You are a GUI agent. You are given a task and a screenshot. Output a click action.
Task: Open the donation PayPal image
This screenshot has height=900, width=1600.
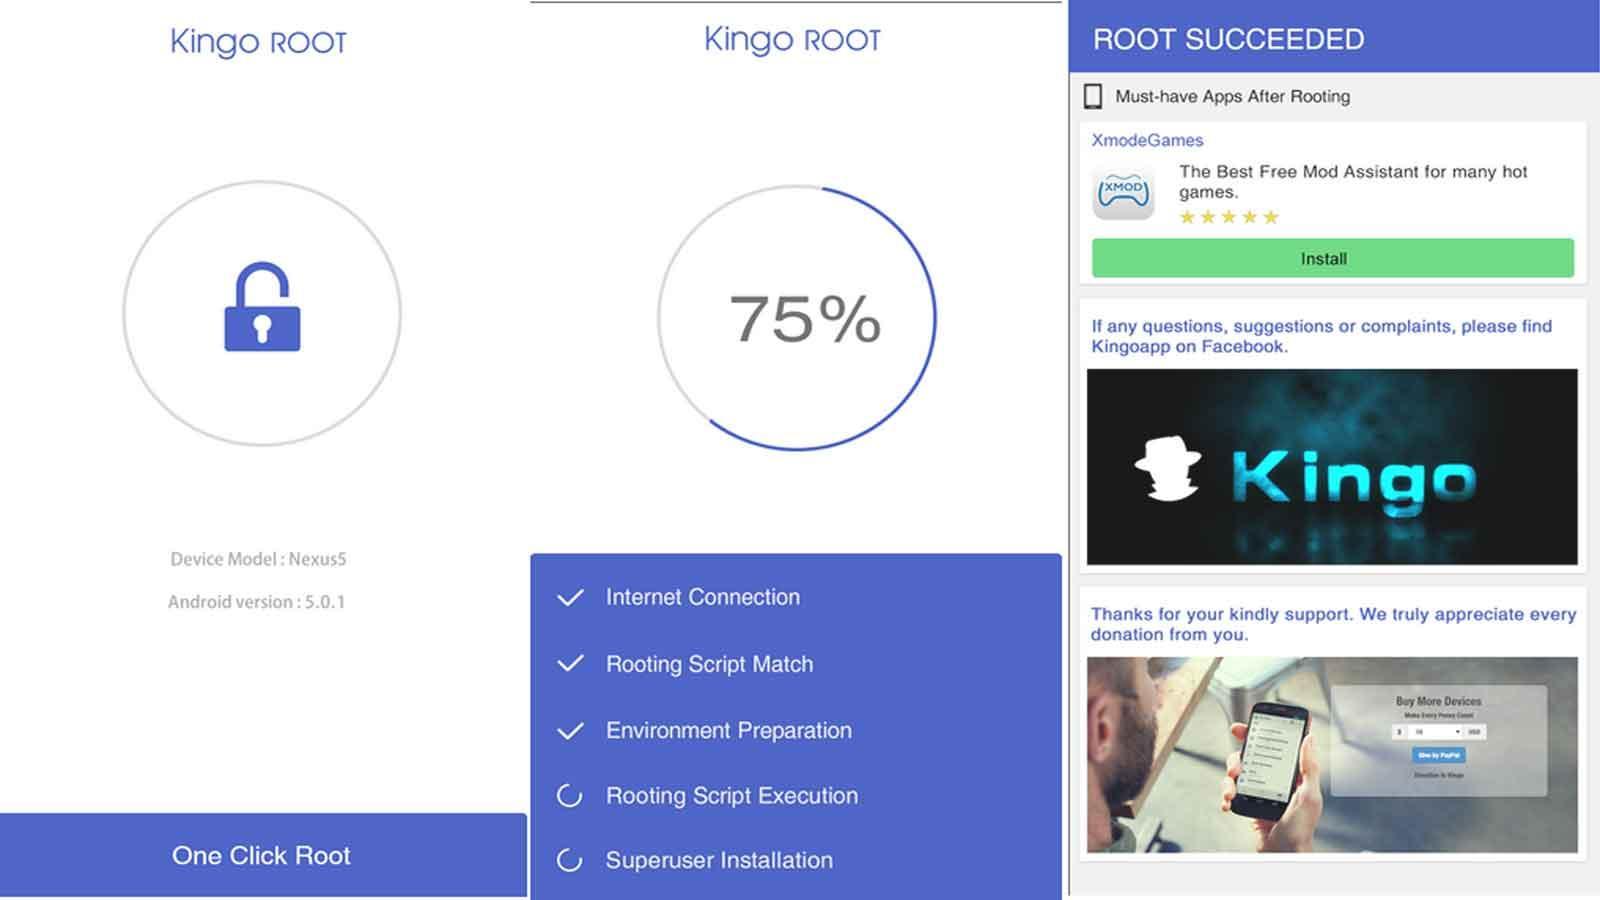click(1332, 754)
